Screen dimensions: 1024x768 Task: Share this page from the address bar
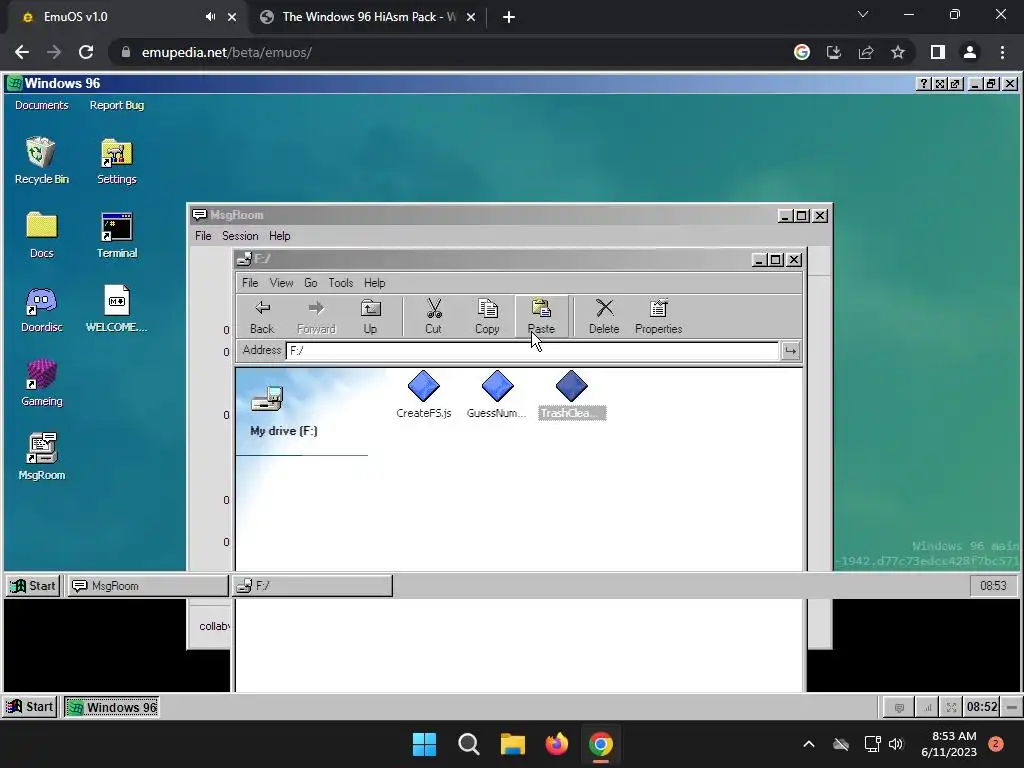(866, 52)
